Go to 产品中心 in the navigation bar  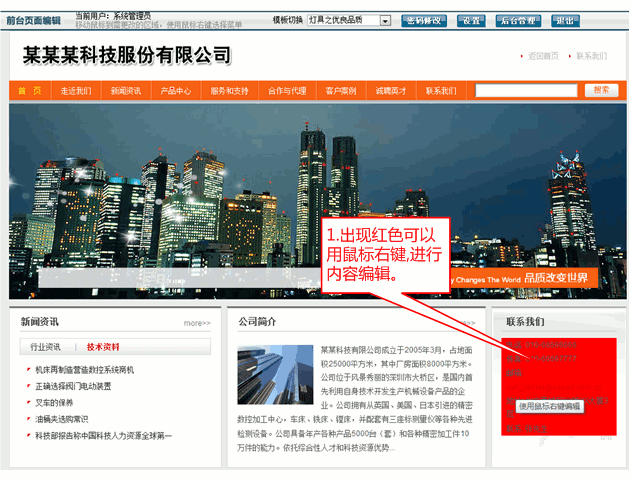(176, 90)
